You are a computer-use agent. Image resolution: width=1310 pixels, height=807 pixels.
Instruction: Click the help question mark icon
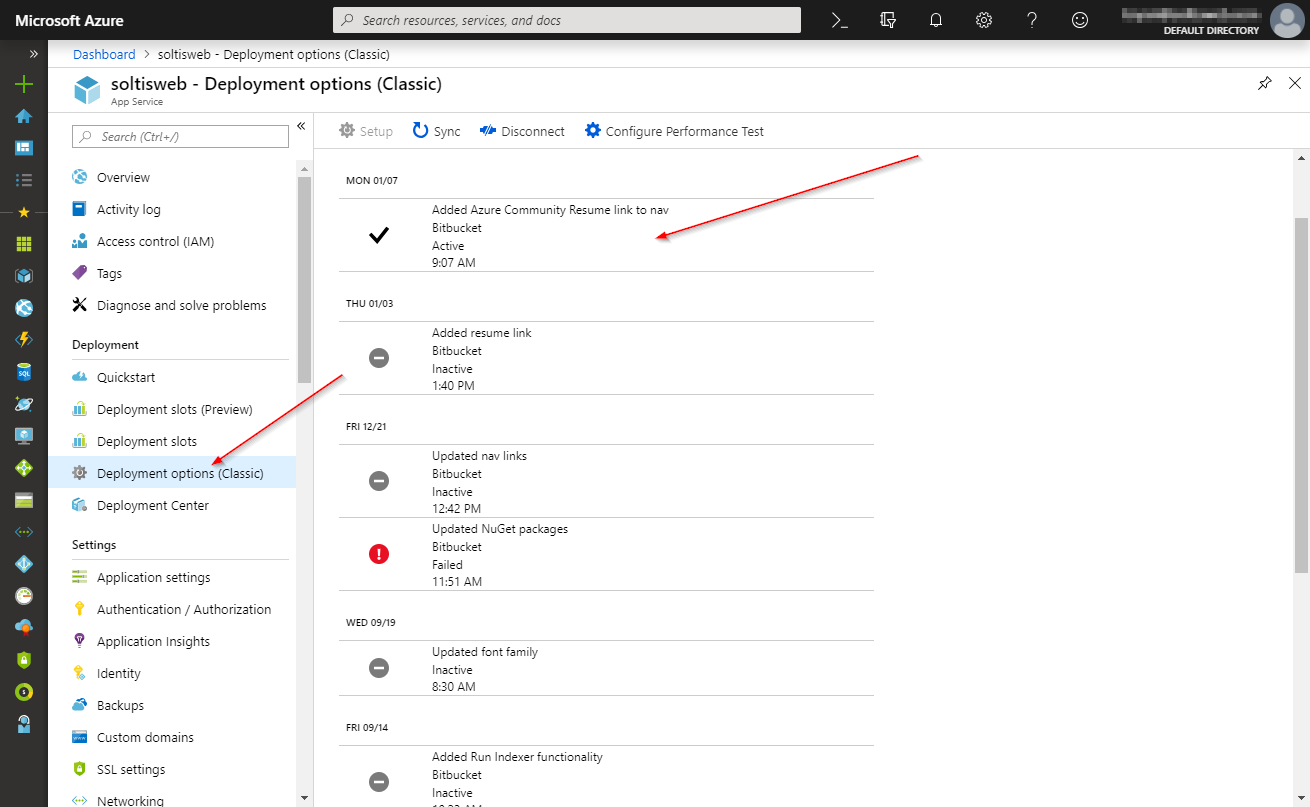click(1031, 20)
